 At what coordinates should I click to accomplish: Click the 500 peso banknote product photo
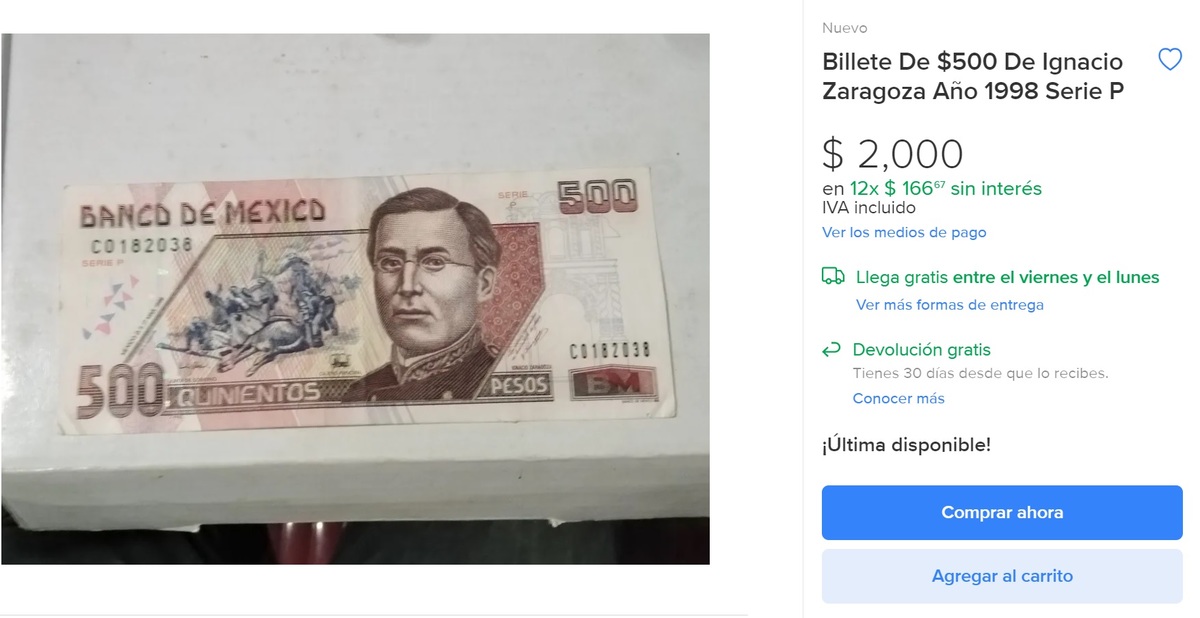tap(355, 299)
